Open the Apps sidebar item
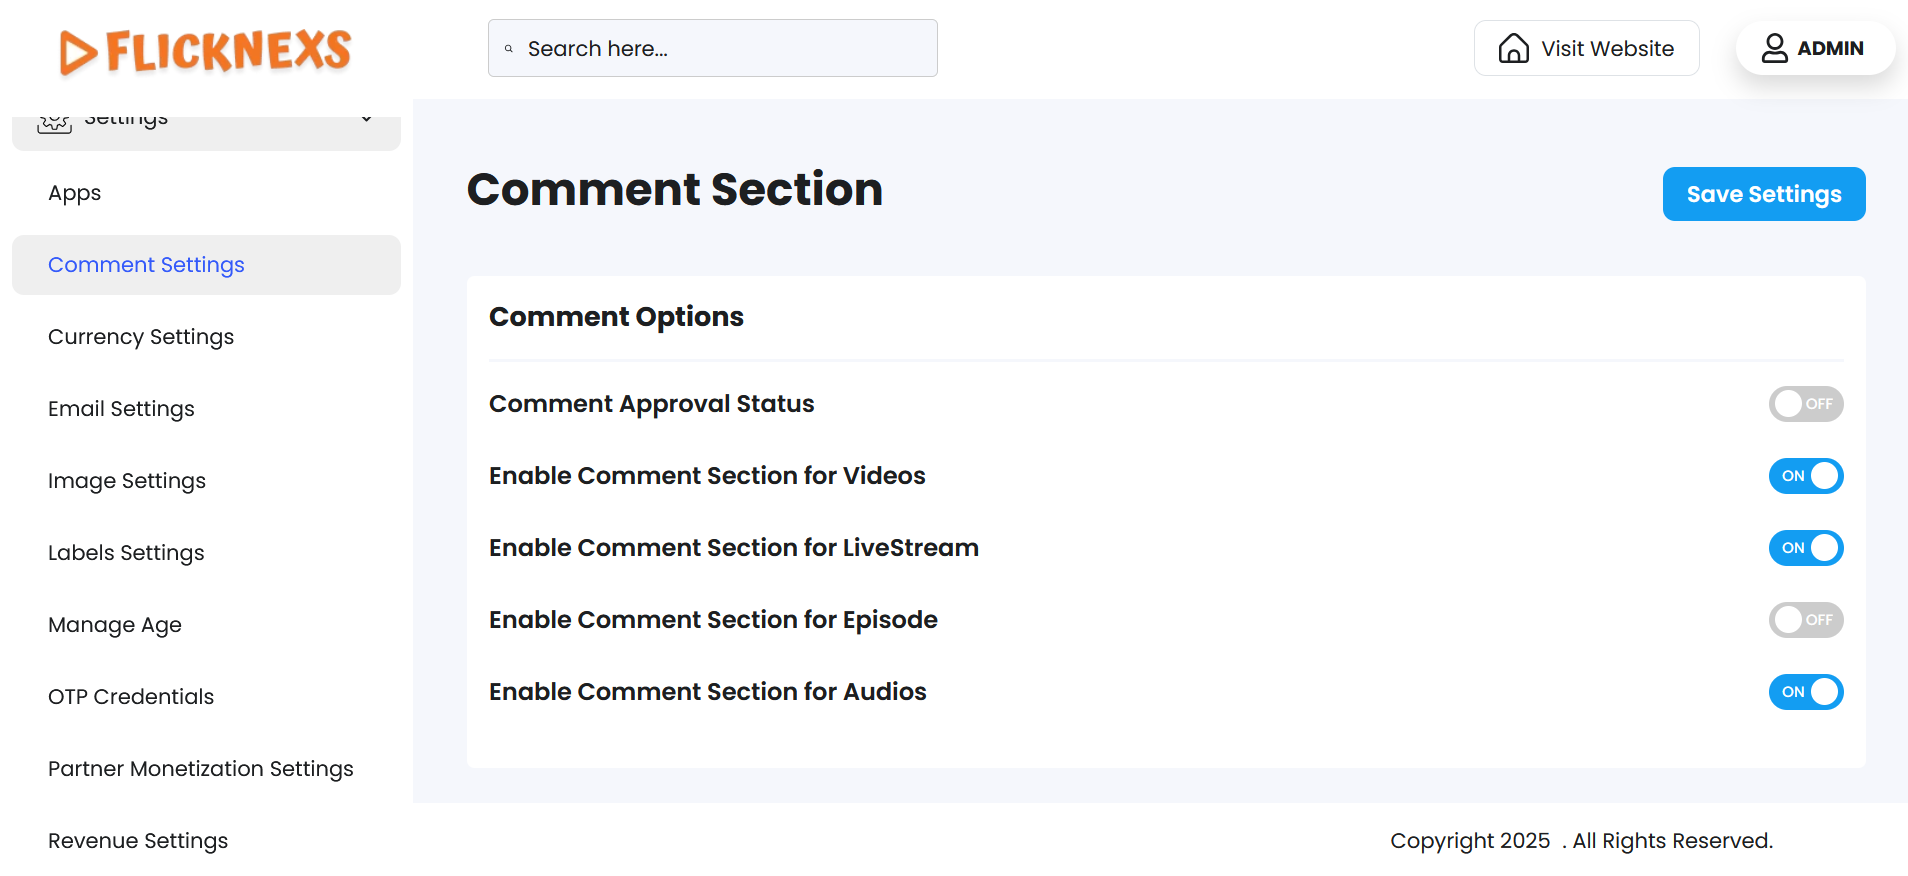Image resolution: width=1908 pixels, height=876 pixels. coord(75,193)
